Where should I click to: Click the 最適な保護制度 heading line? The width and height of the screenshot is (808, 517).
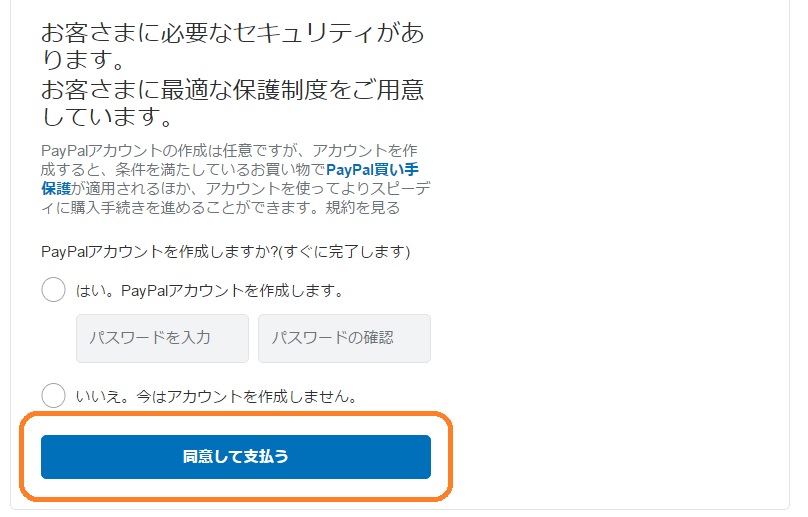click(233, 90)
